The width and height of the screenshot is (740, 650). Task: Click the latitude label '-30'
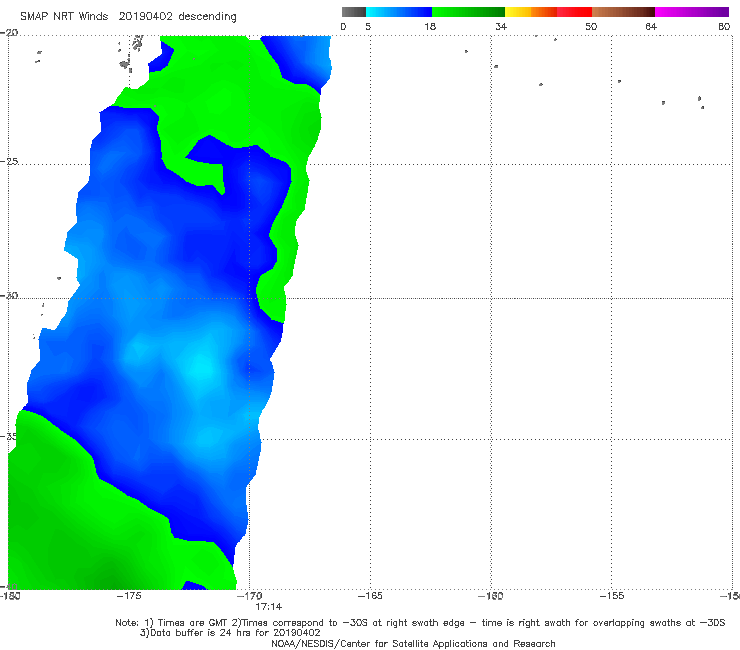(9, 295)
